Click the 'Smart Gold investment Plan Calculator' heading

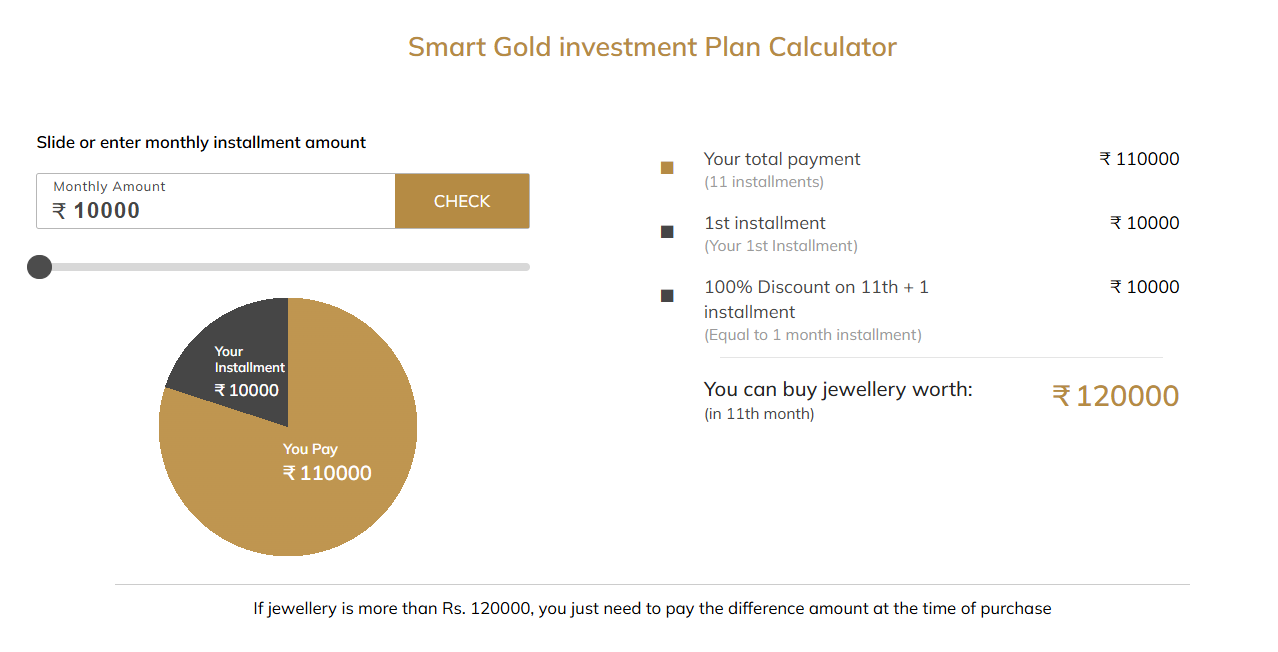click(x=652, y=47)
